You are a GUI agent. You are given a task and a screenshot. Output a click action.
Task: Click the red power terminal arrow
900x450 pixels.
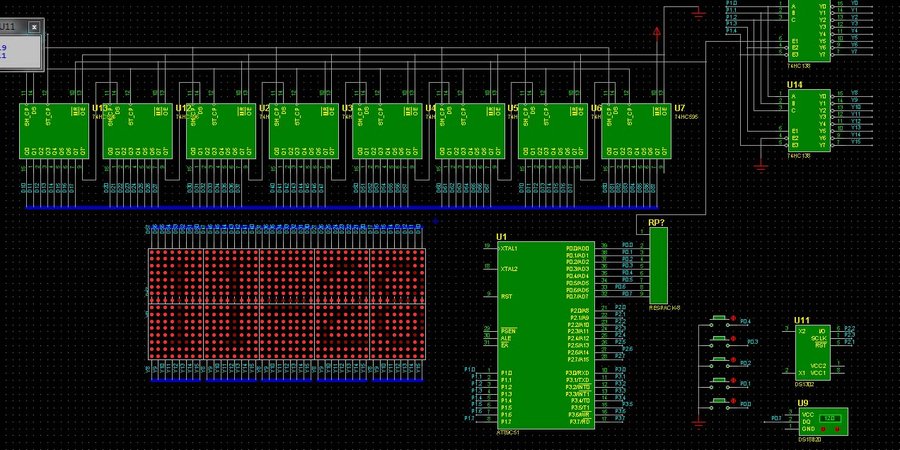pyautogui.click(x=656, y=33)
